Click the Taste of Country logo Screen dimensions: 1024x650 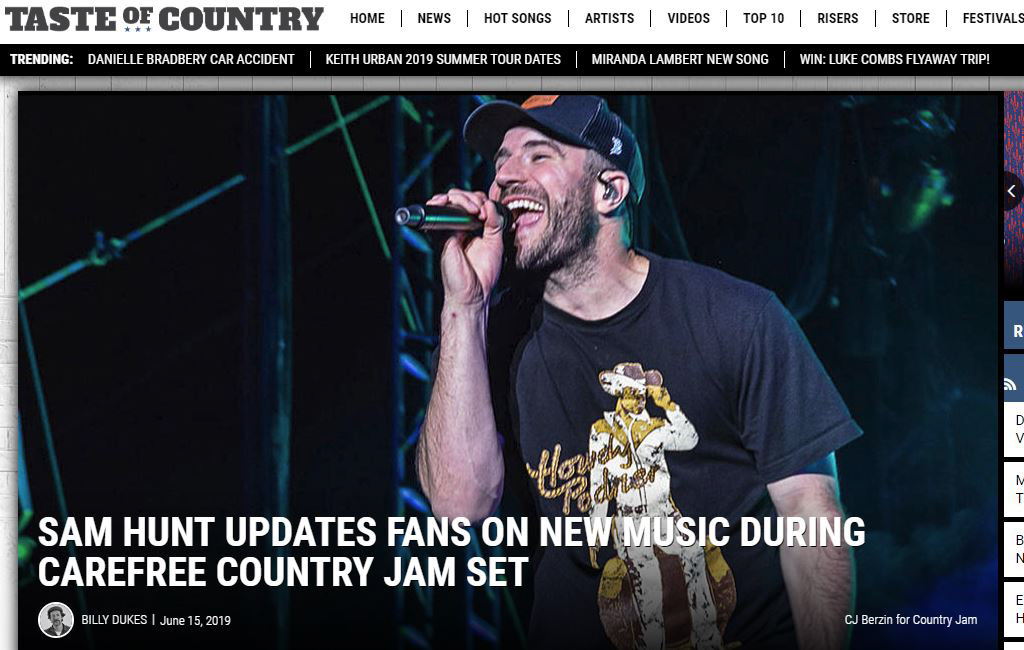pyautogui.click(x=164, y=19)
